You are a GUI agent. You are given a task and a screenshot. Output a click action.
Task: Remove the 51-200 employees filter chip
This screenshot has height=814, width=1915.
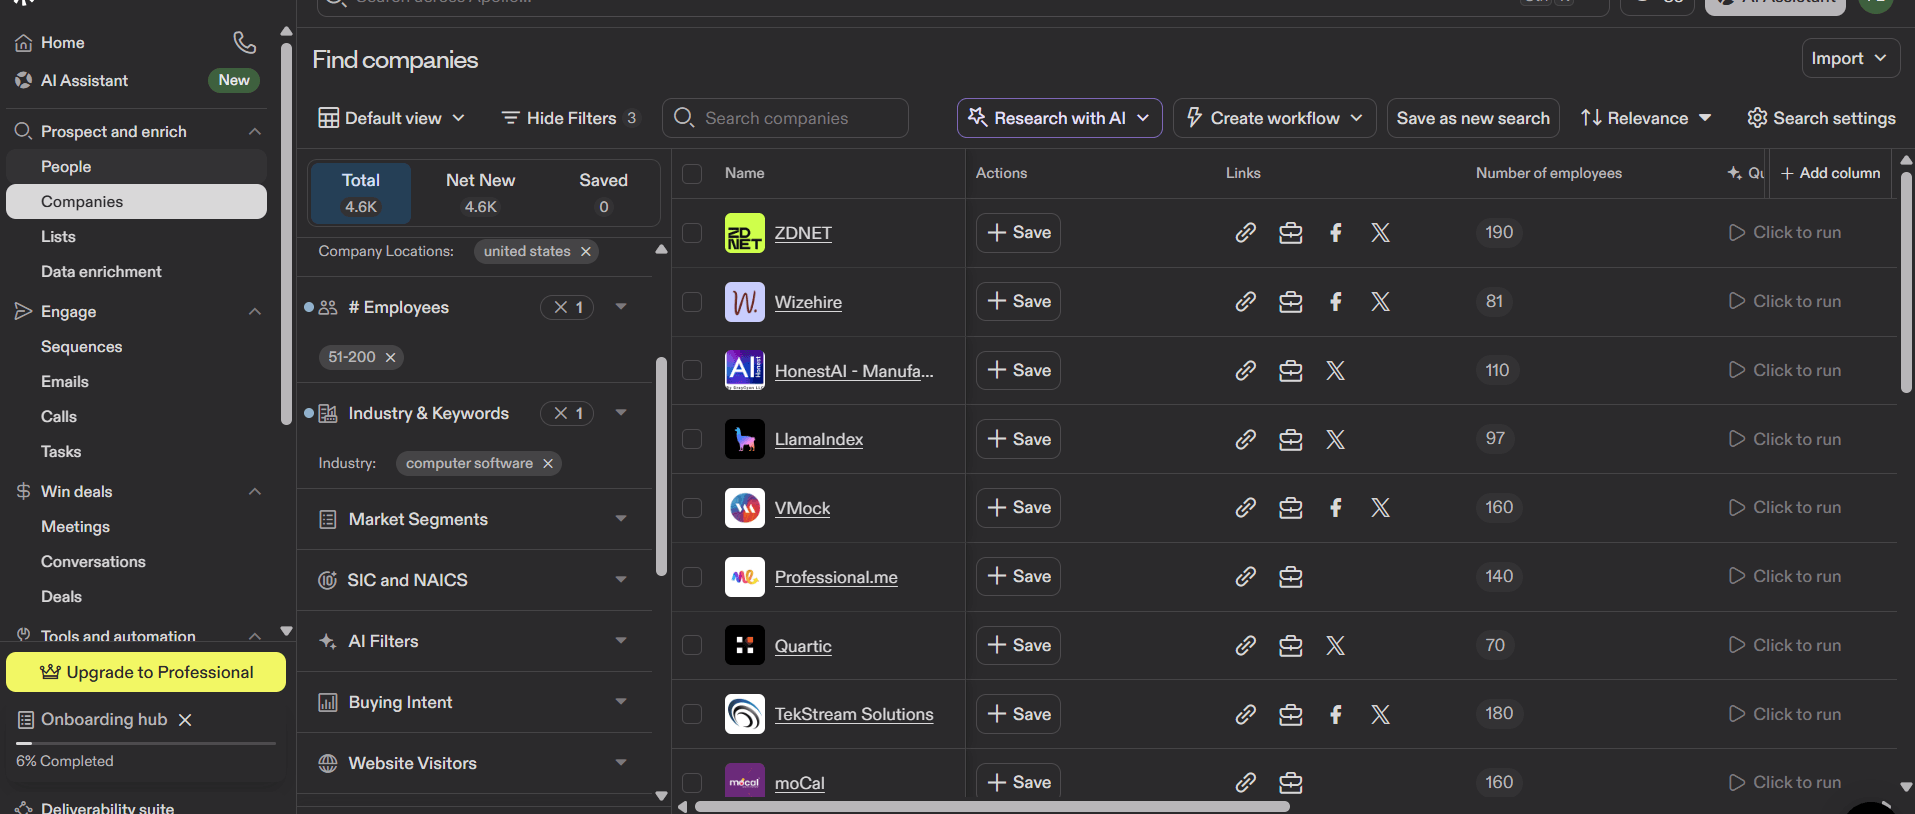(390, 357)
